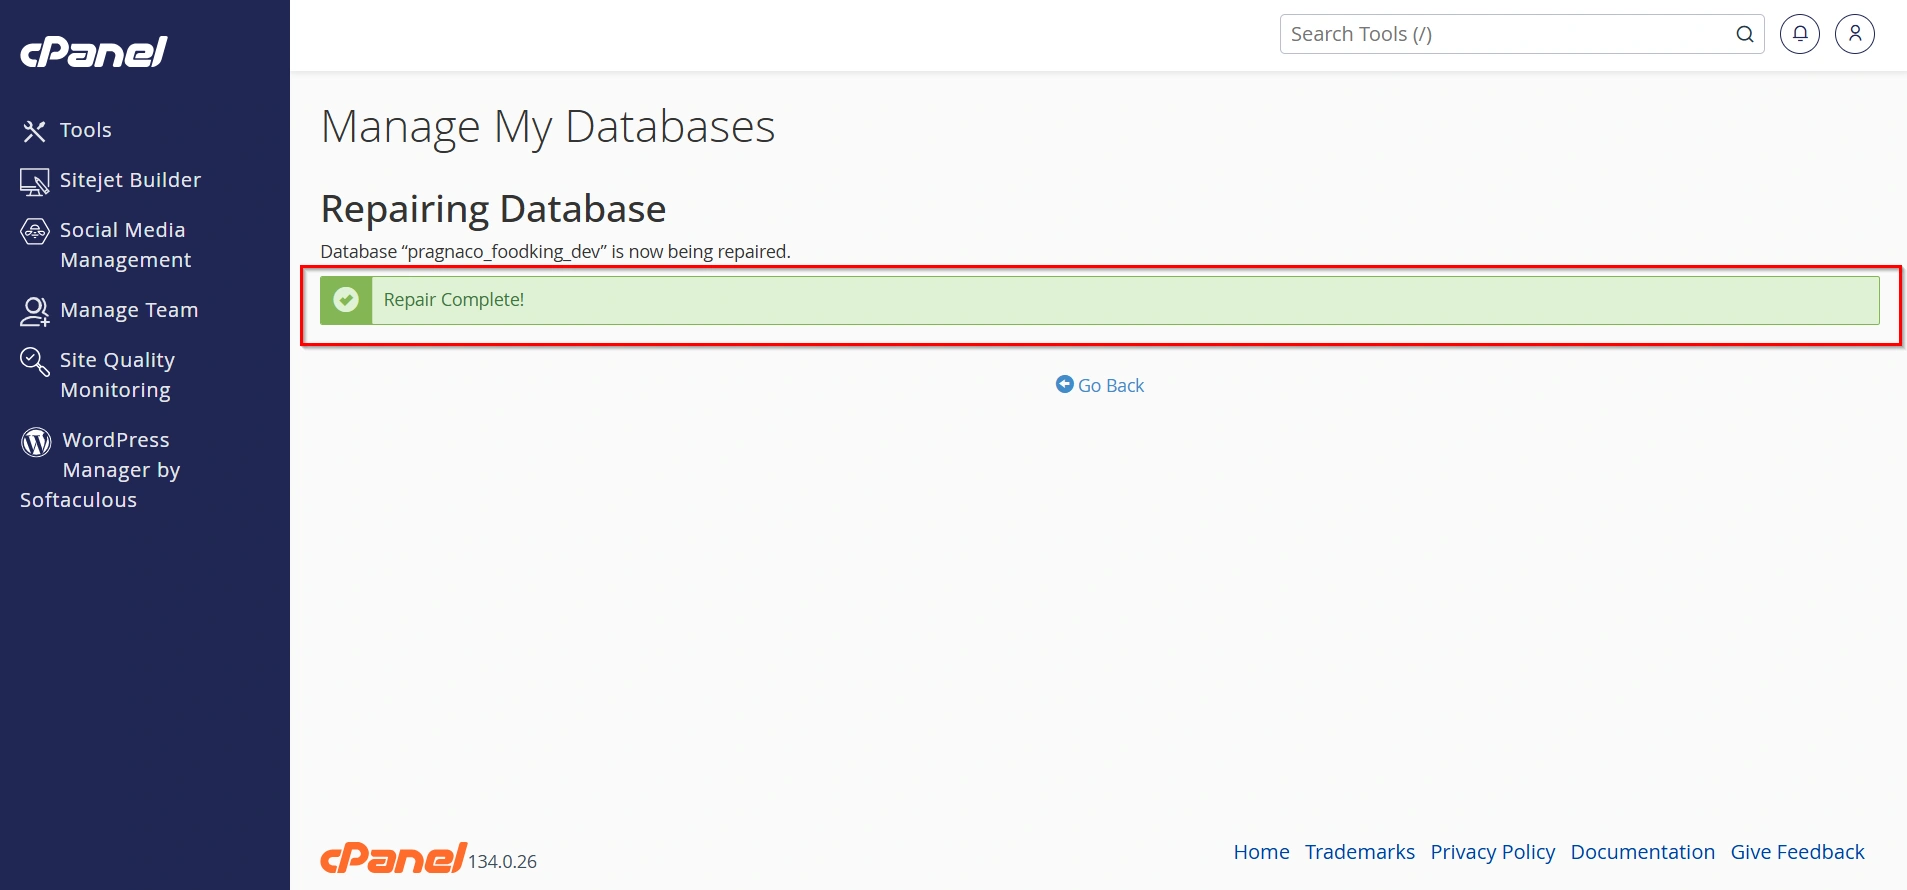Open the user account menu icon
Image resolution: width=1907 pixels, height=890 pixels.
pos(1855,34)
